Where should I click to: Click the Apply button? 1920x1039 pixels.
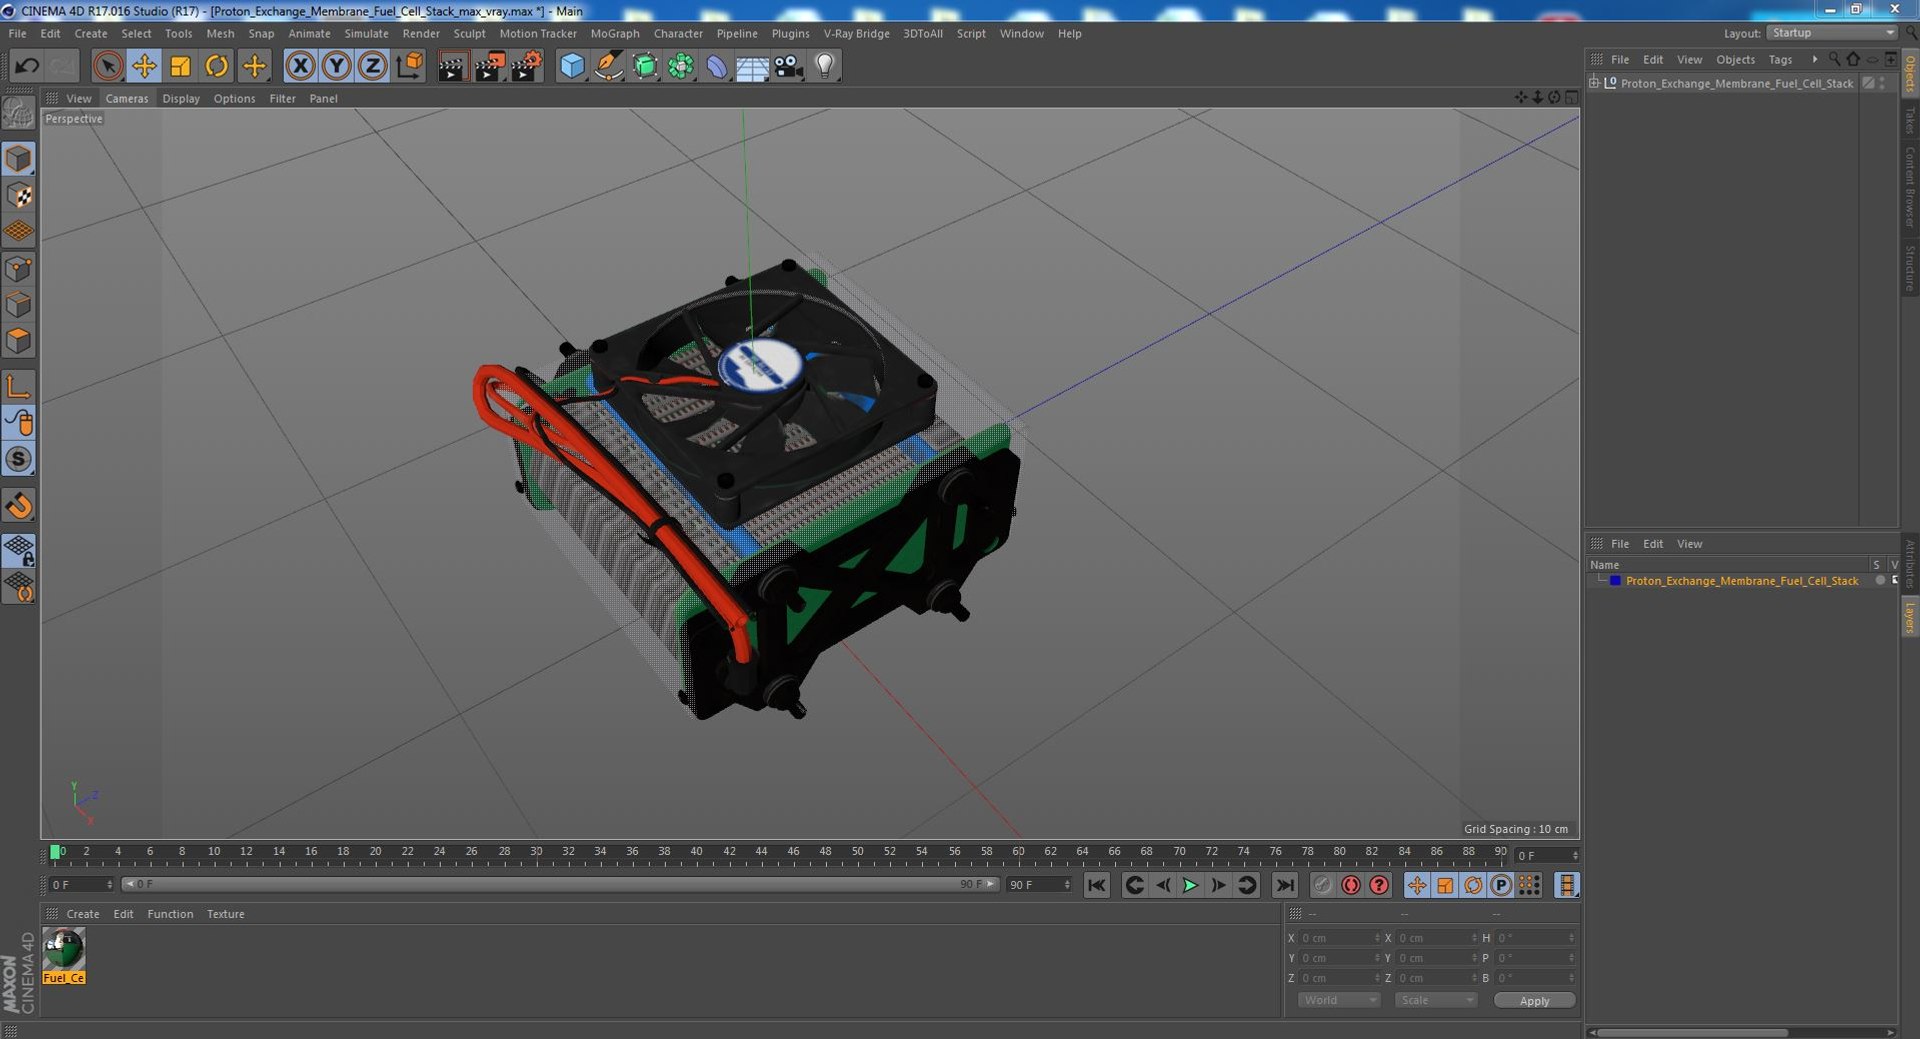[1534, 1000]
